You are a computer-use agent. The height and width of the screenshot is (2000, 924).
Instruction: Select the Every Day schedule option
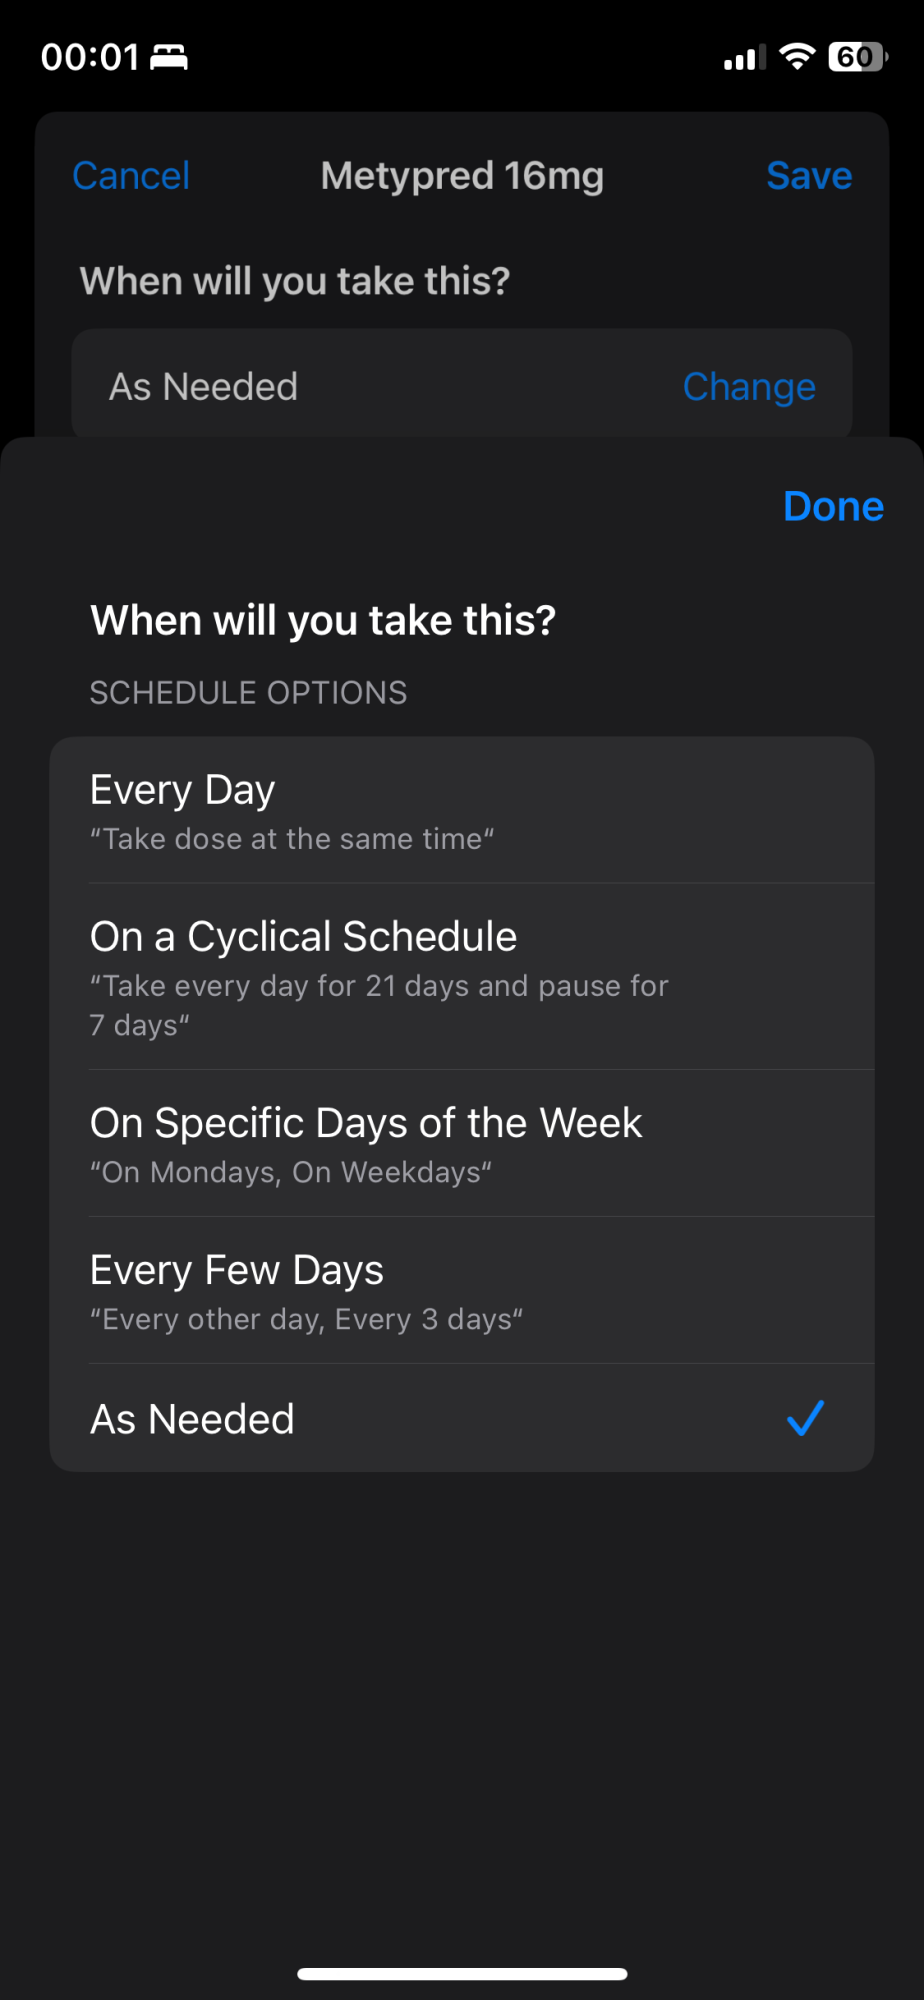[460, 811]
